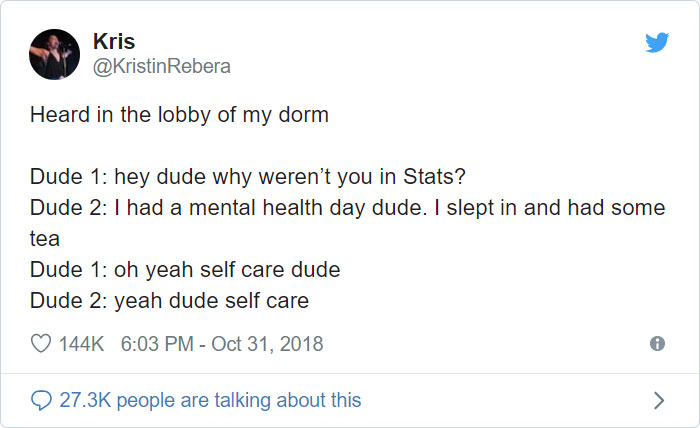Click the "oh yeah self care dude" line
The height and width of the screenshot is (428, 700).
[185, 270]
